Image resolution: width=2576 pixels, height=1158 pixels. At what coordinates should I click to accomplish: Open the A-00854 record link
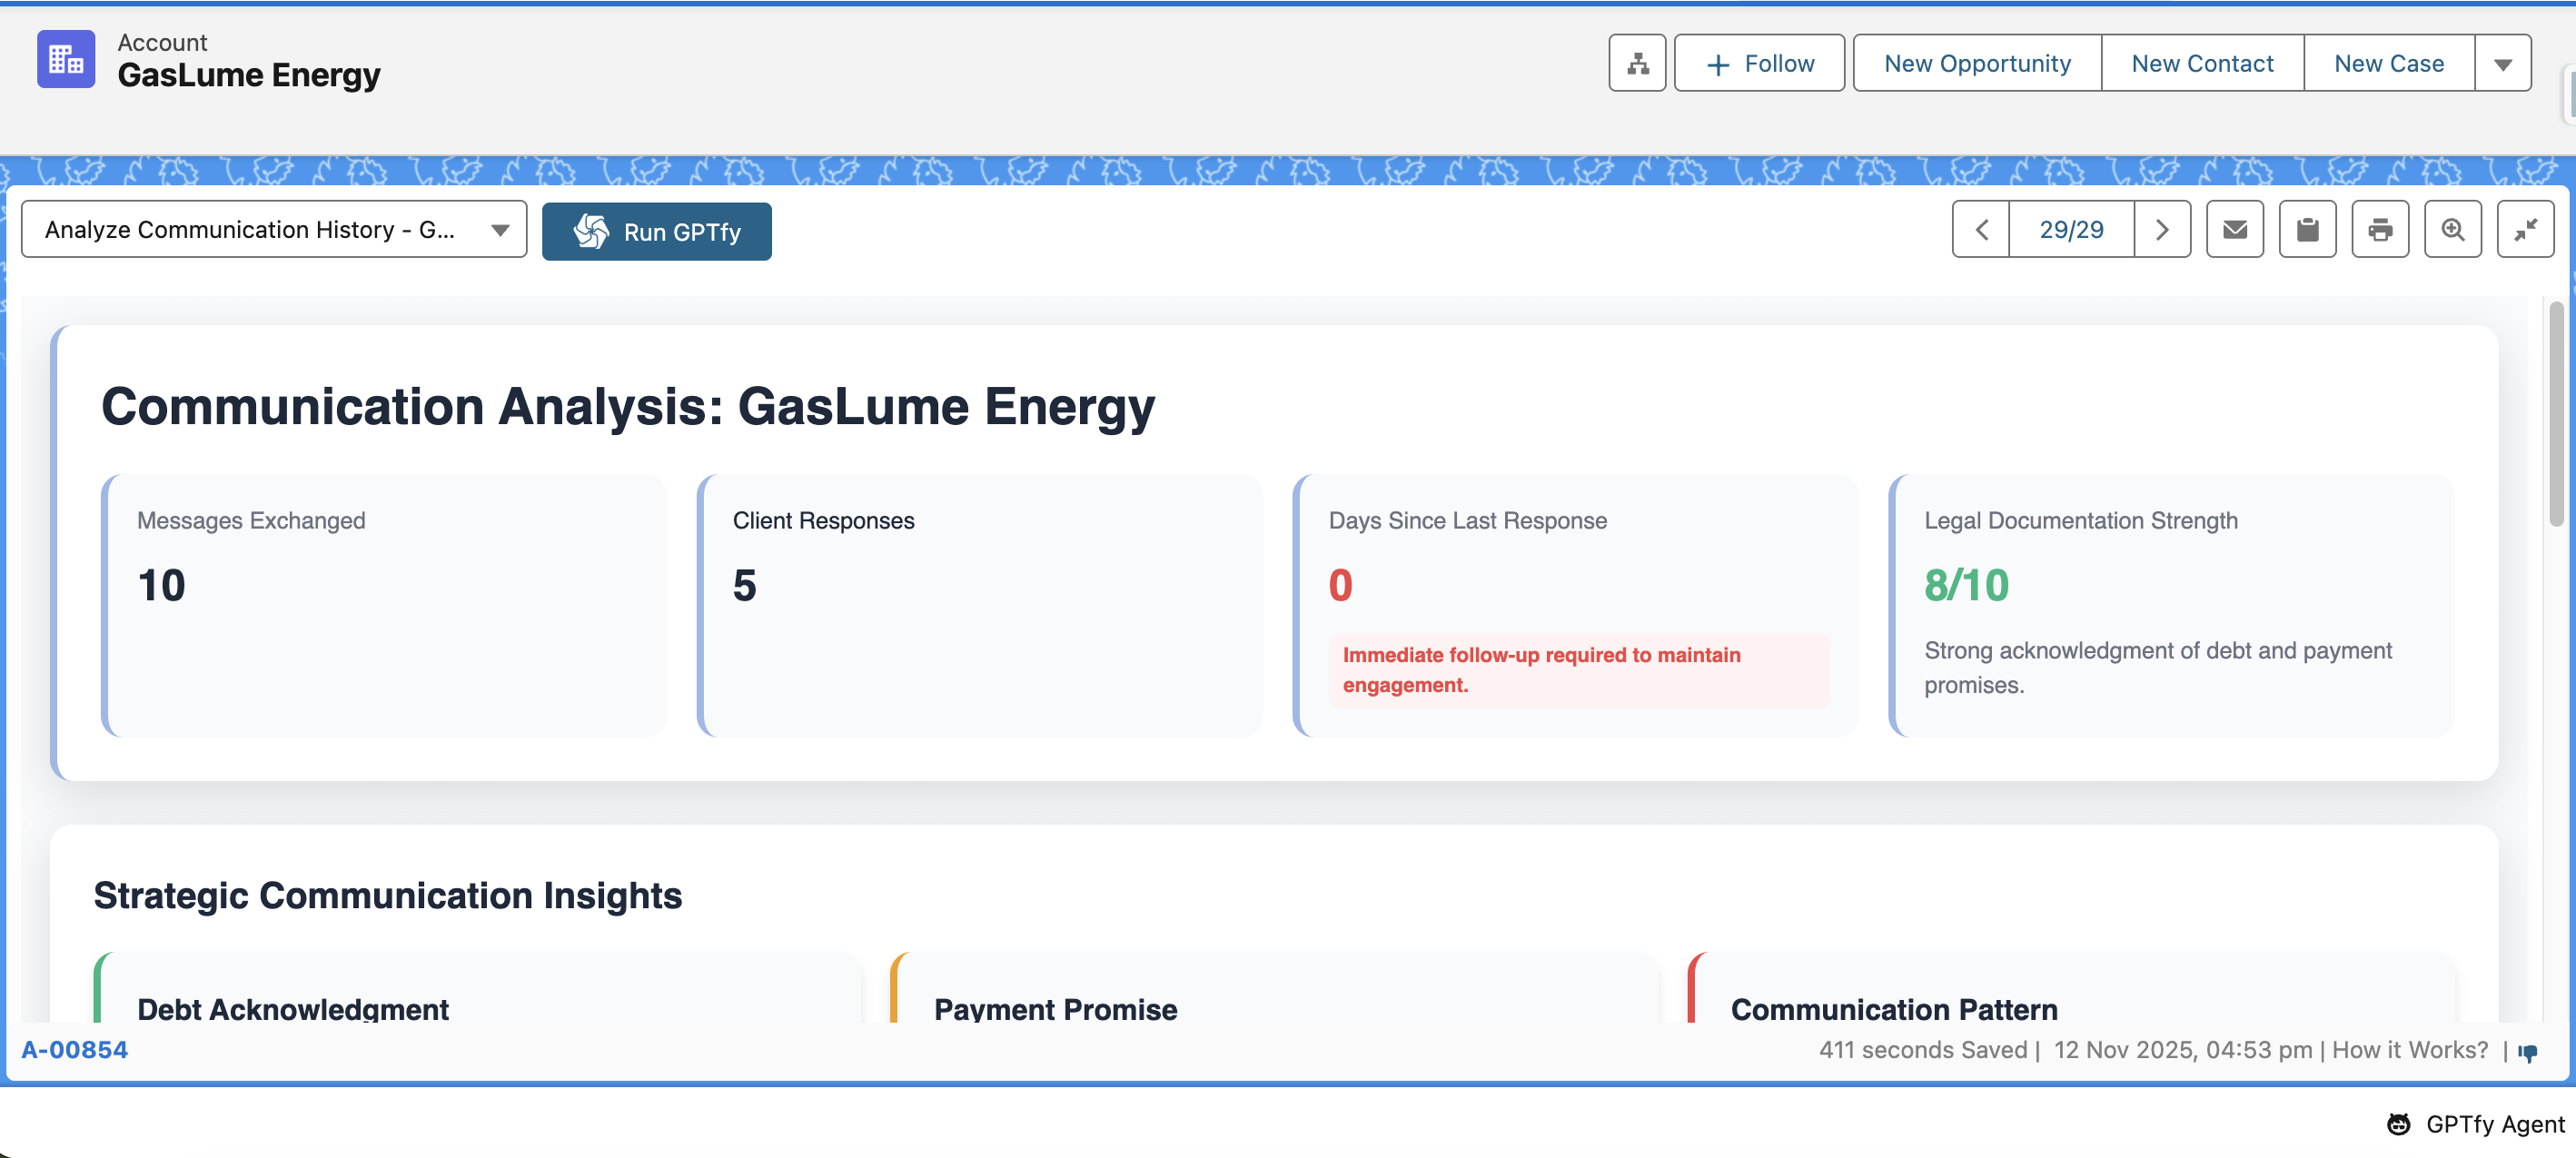click(75, 1050)
